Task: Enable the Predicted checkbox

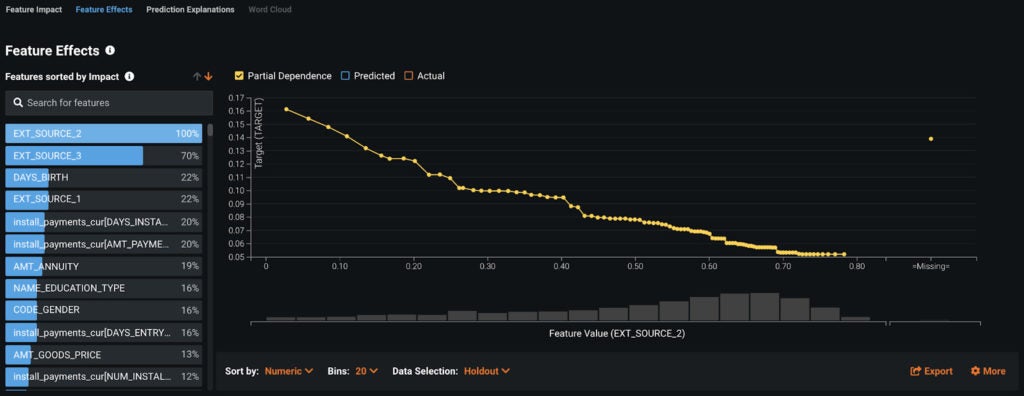Action: [x=345, y=76]
